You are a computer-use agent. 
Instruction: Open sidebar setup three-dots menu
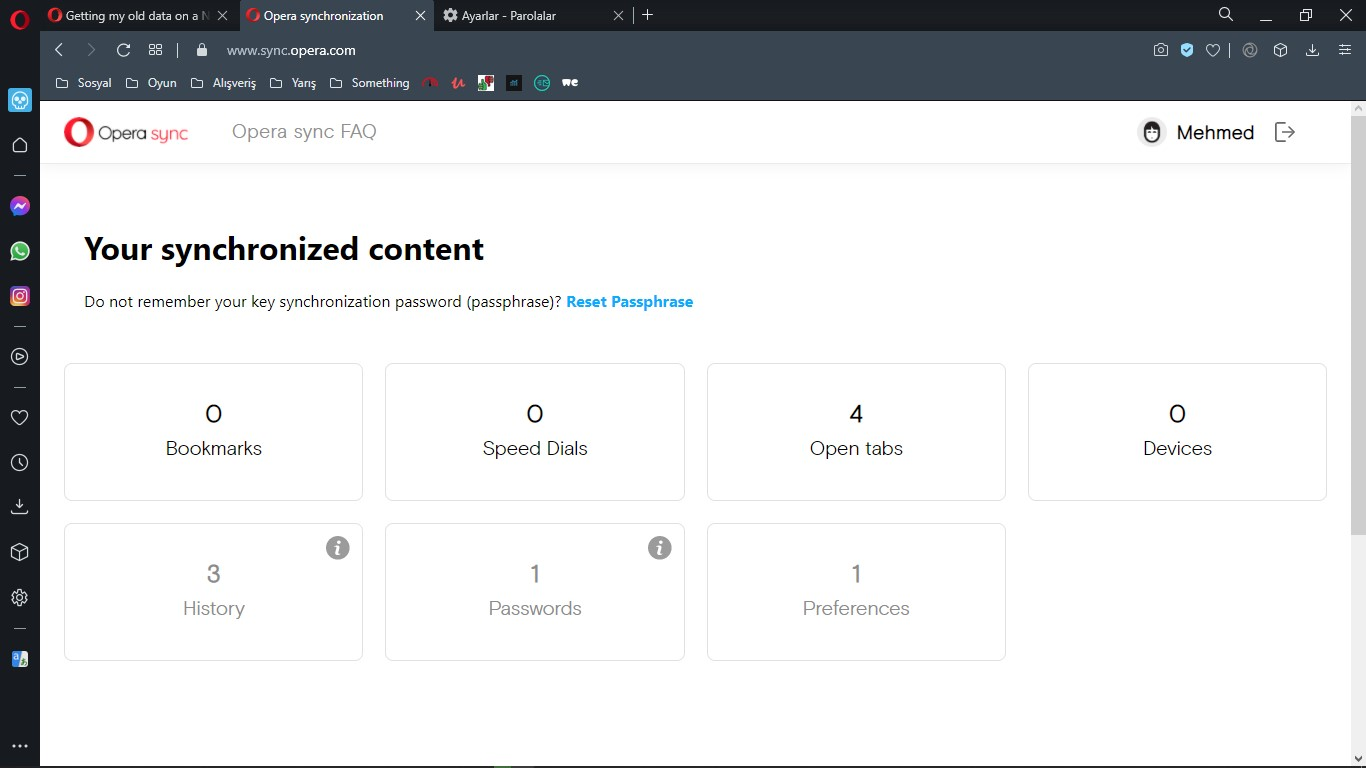tap(19, 746)
